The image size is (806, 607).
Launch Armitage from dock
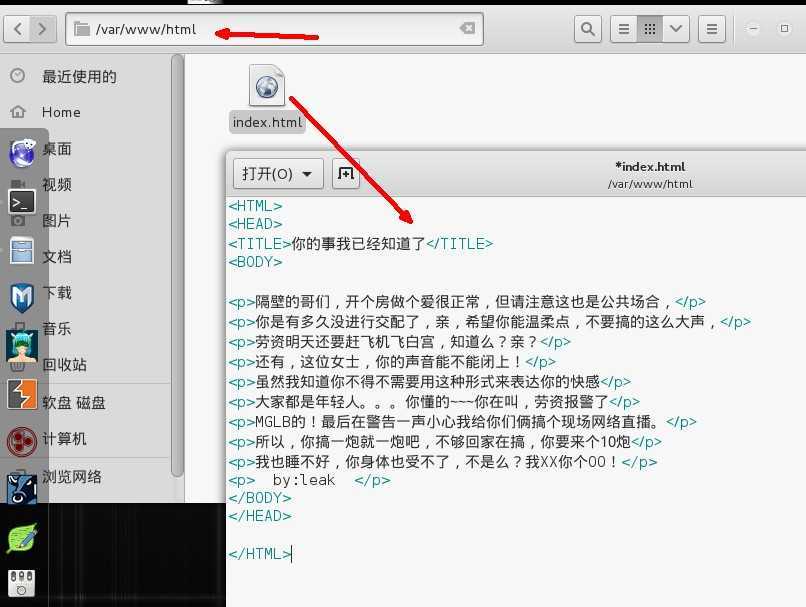(22, 346)
